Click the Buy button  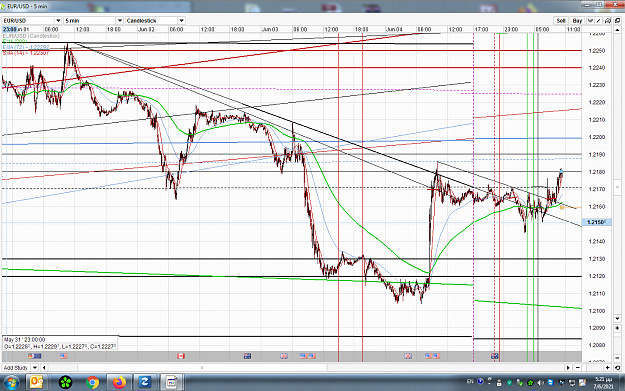pos(577,20)
